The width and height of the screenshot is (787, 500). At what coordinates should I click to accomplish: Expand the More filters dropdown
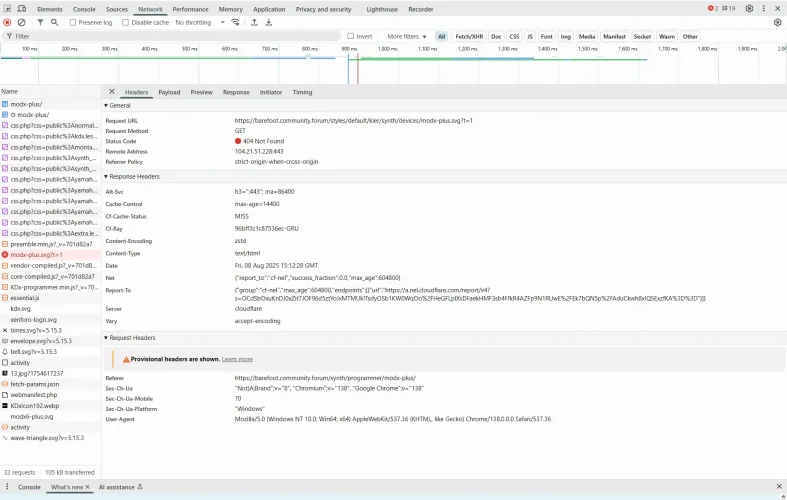pos(406,36)
